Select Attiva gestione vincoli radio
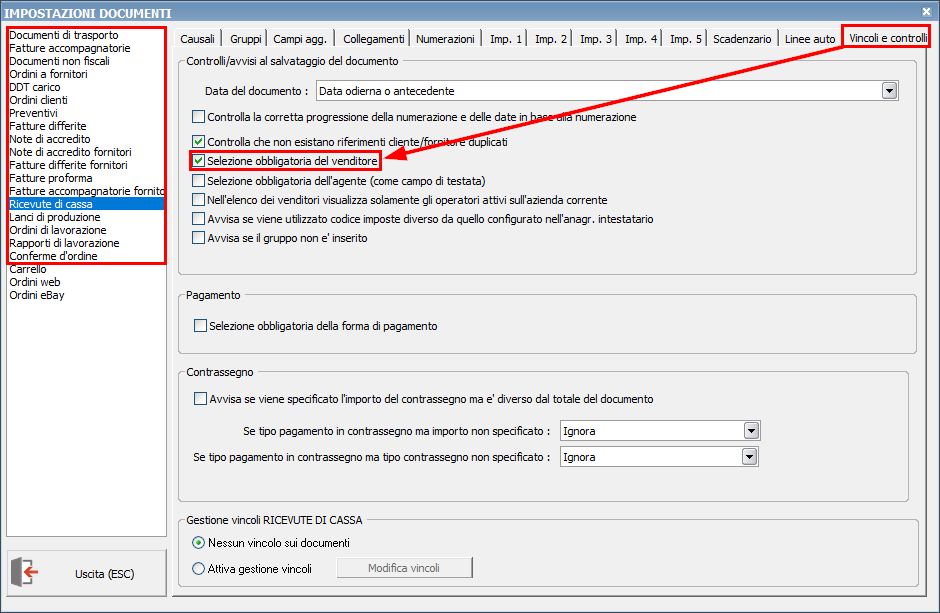The width and height of the screenshot is (940, 613). (x=198, y=569)
